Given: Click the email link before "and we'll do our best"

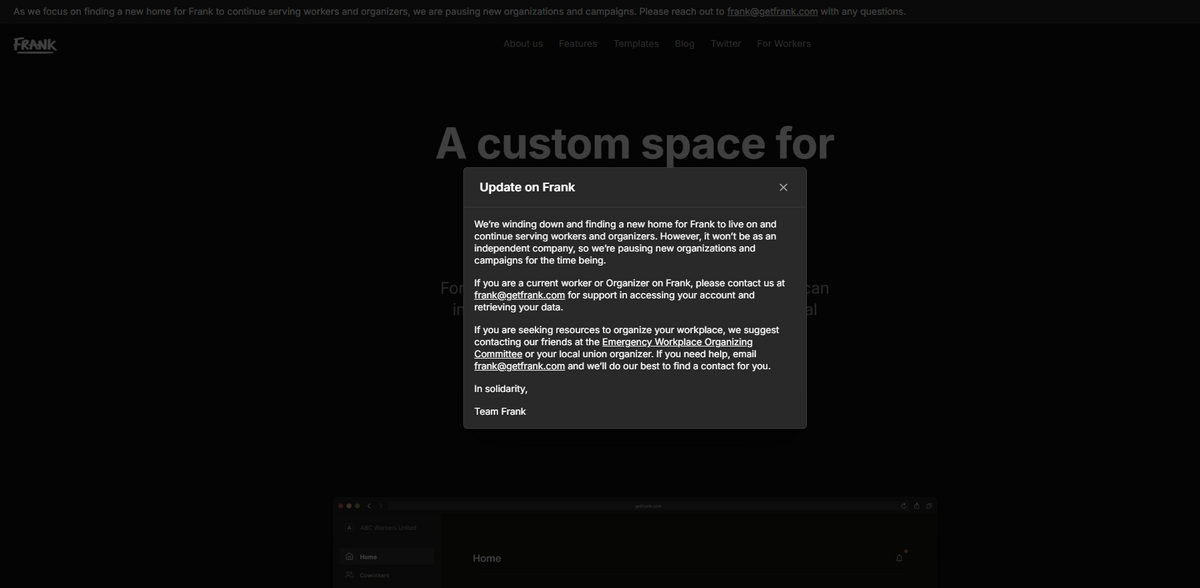Looking at the screenshot, I should (x=520, y=366).
